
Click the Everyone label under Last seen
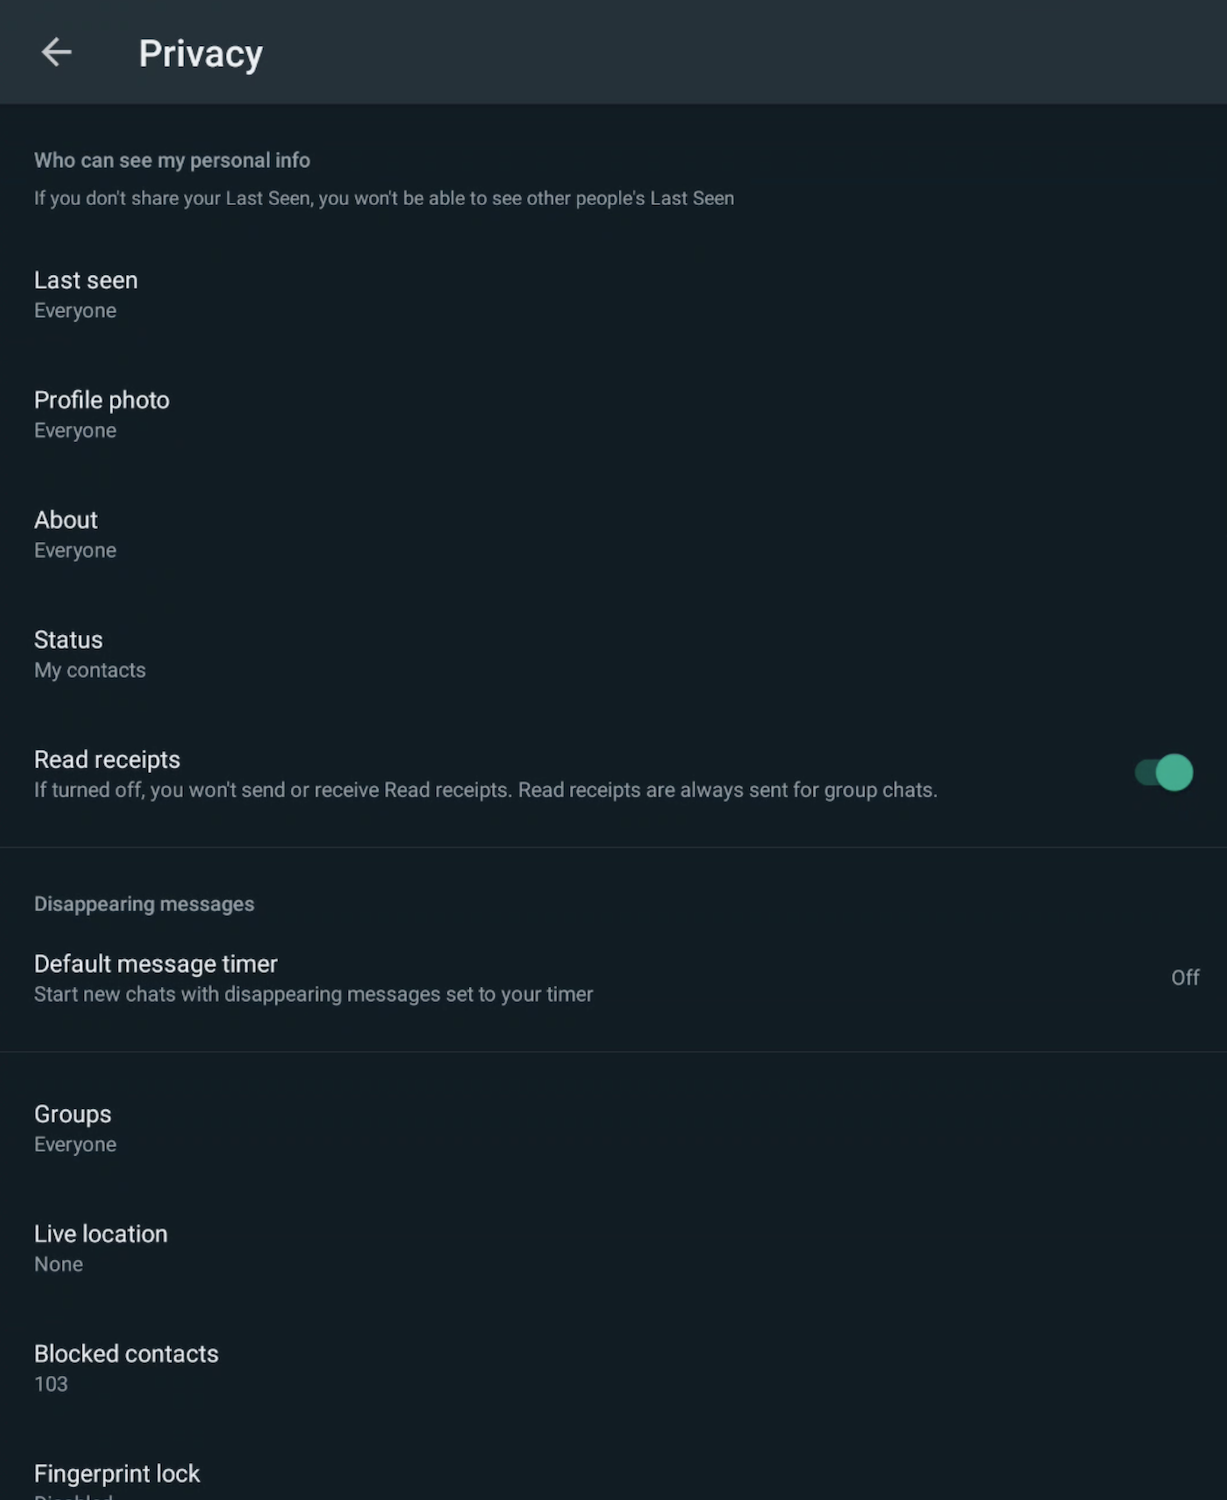[75, 310]
